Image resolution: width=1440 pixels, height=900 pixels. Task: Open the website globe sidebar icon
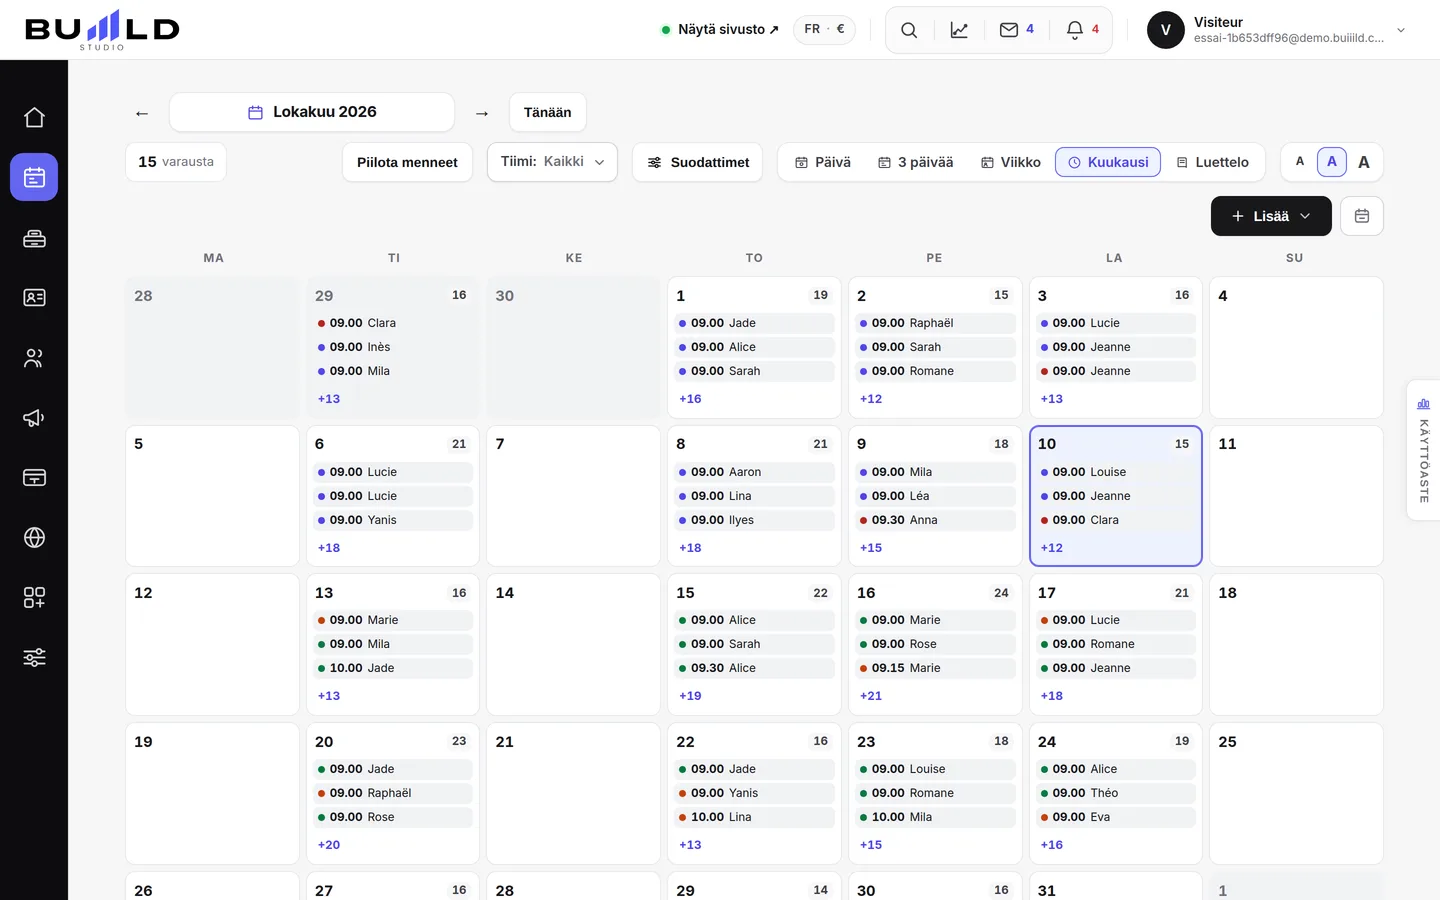[34, 538]
